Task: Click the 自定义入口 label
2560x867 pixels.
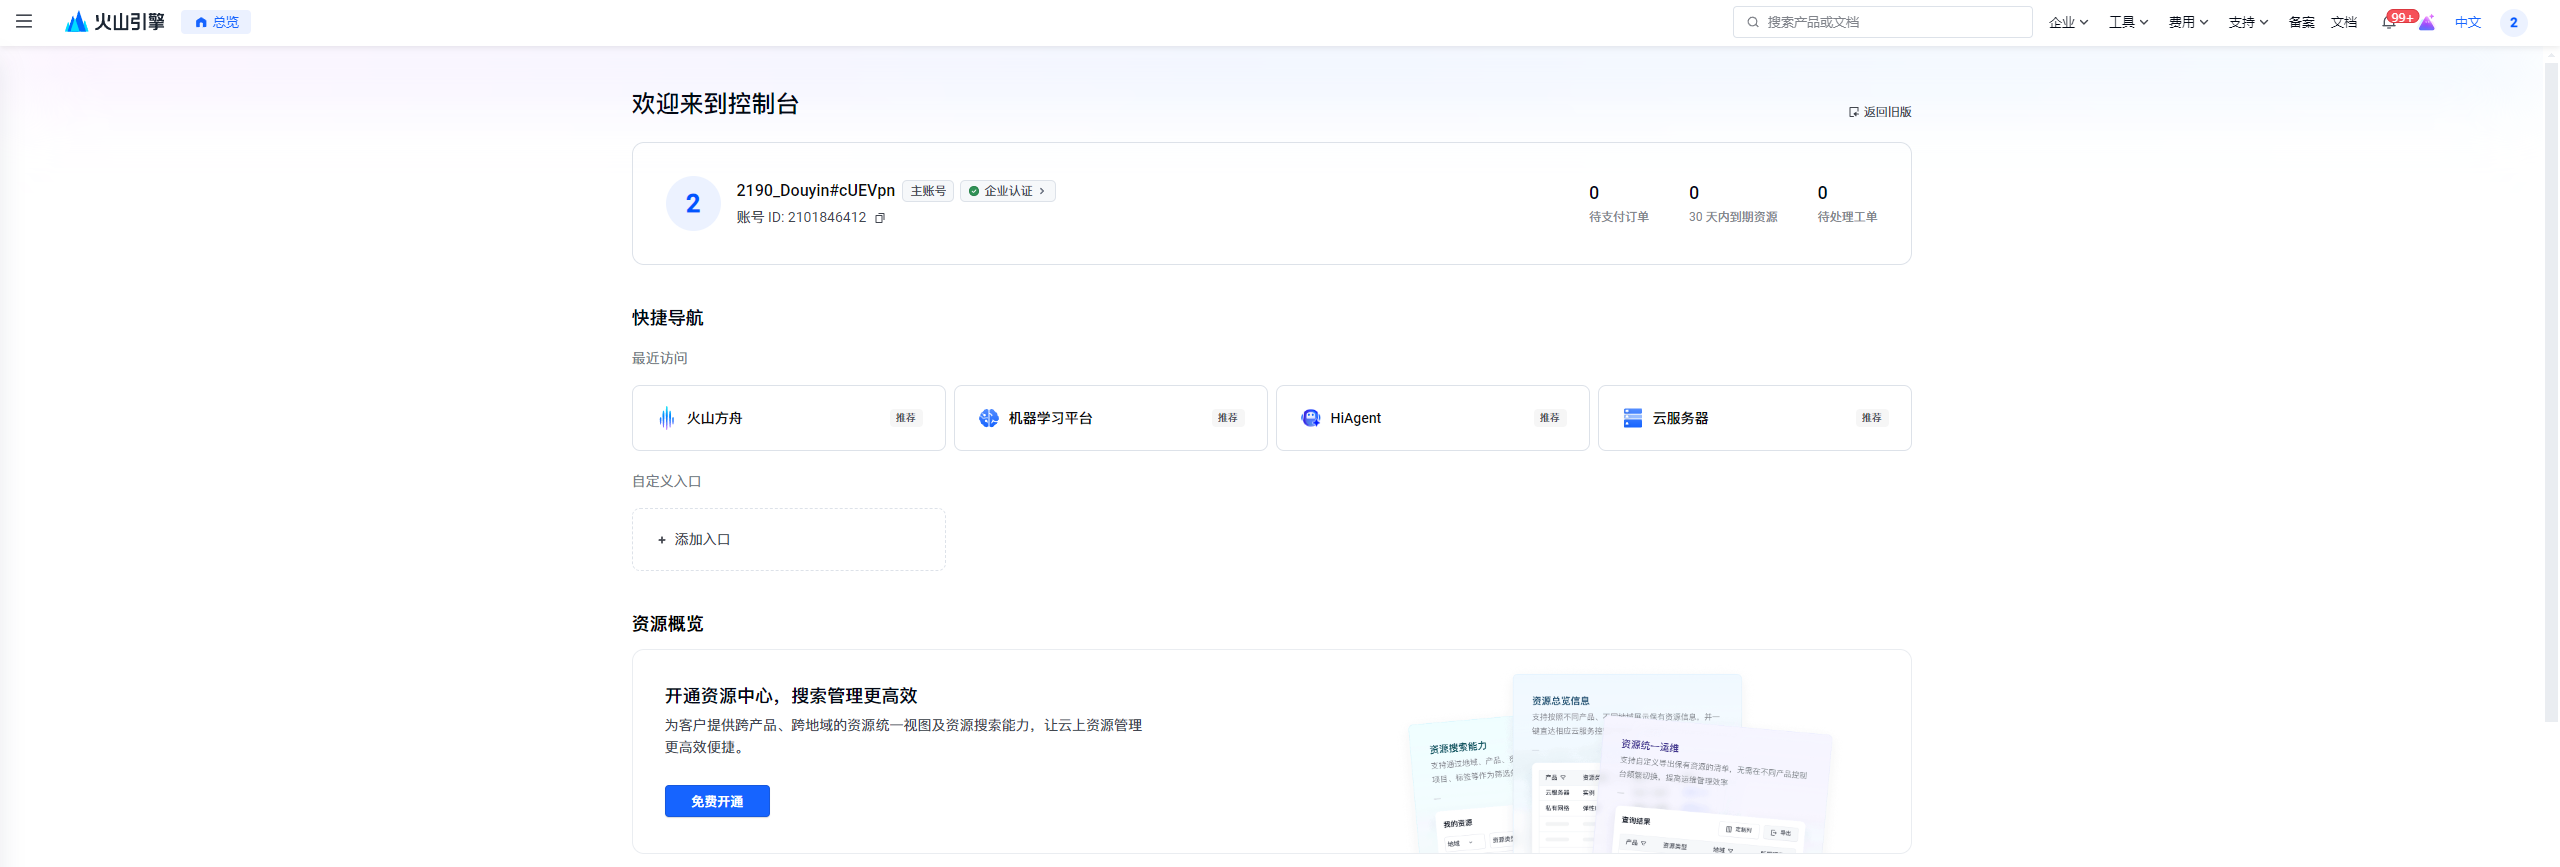Action: point(667,481)
